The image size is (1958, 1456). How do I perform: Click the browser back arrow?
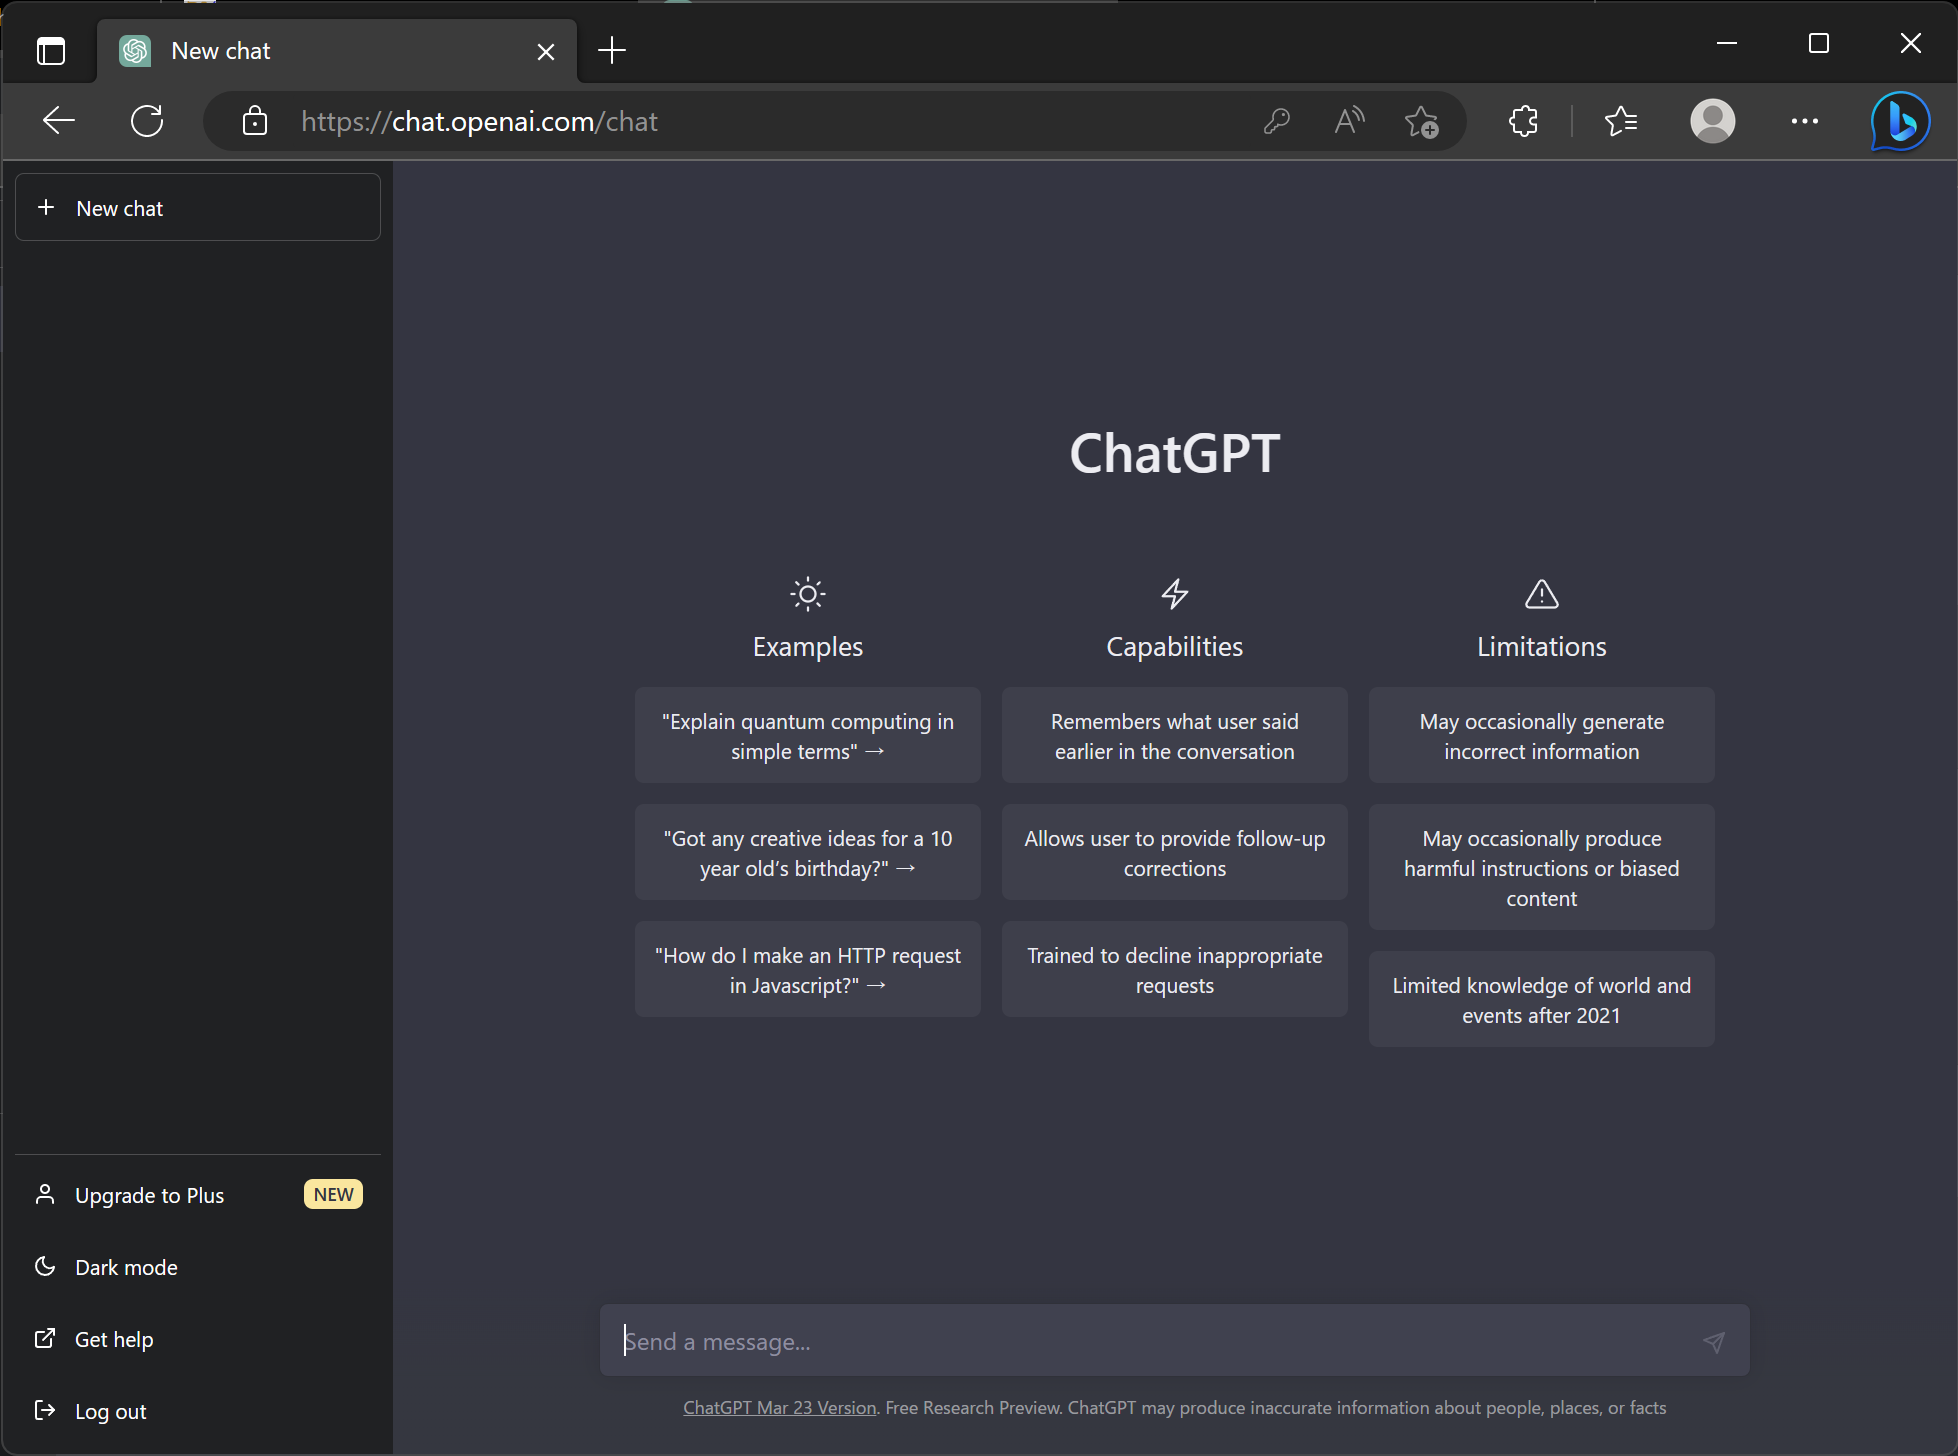[x=59, y=121]
